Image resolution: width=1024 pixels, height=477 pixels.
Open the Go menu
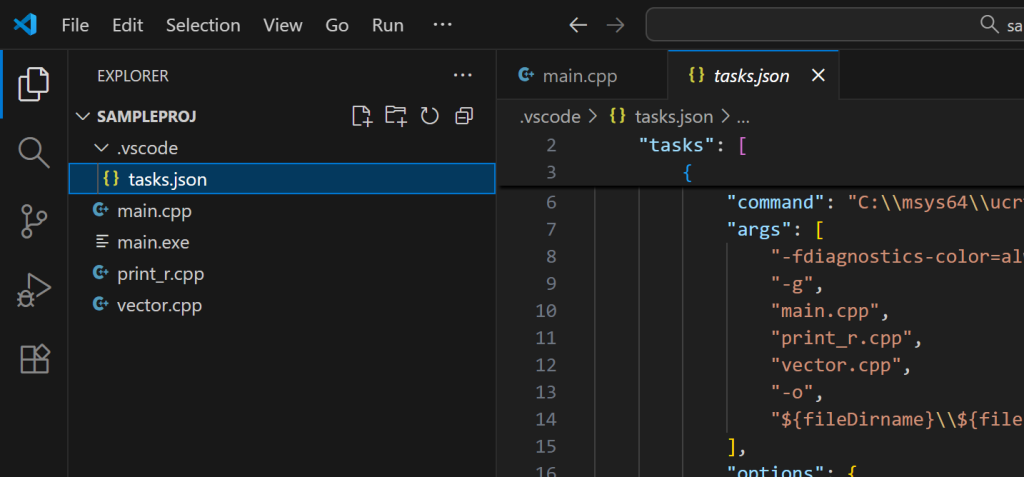point(337,25)
